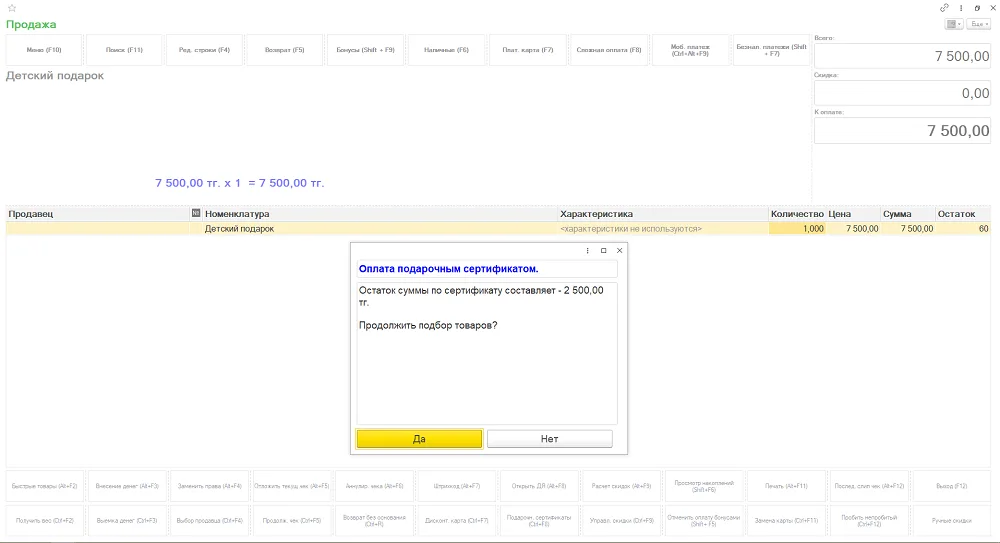1000x543 pixels.
Task: Click Расчет скидок (Alt+F9)
Action: point(622,486)
